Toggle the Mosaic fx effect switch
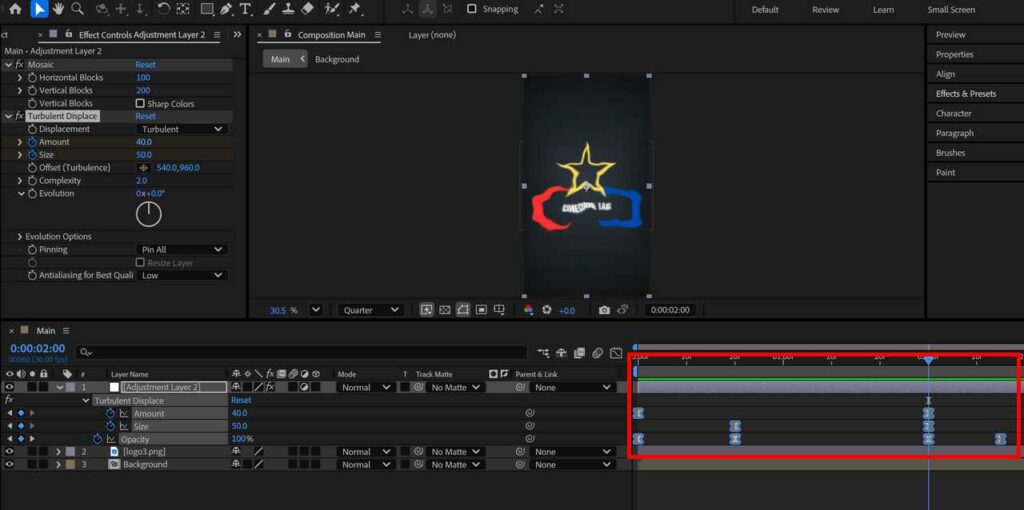The height and width of the screenshot is (510, 1024). [20, 65]
